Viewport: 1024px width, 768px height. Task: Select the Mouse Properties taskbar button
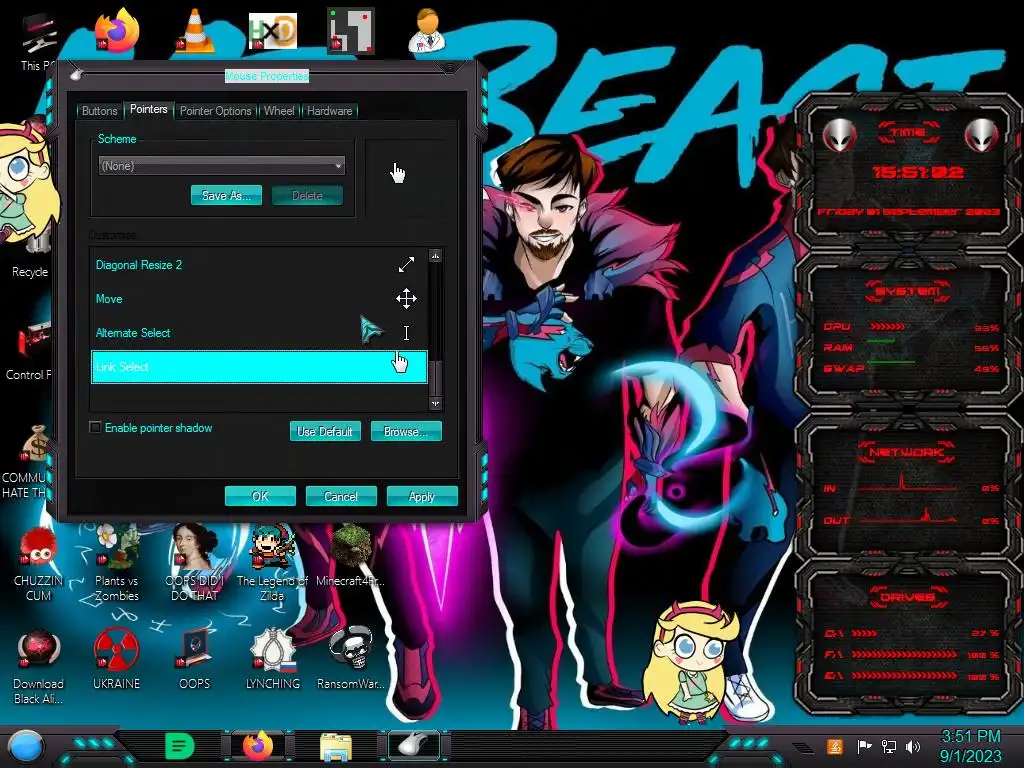coord(415,746)
